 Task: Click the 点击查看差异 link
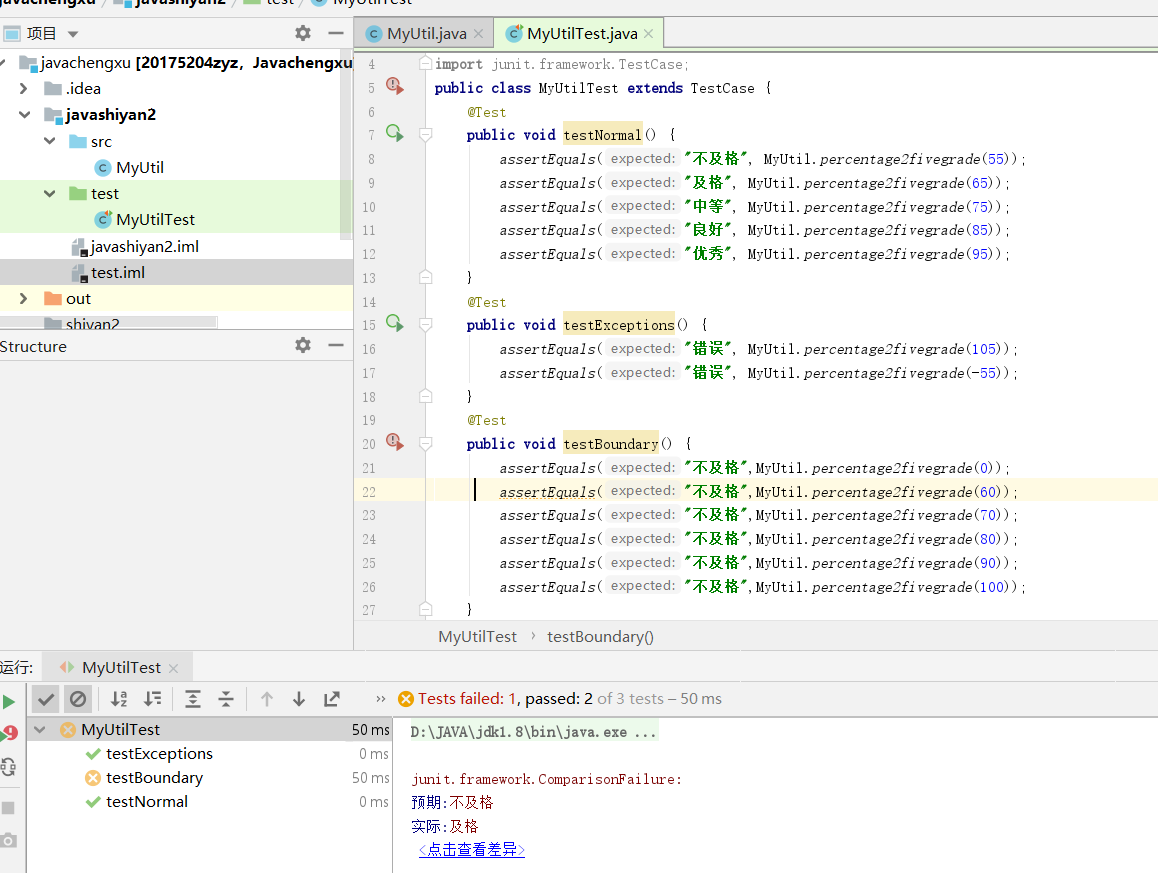[x=472, y=850]
